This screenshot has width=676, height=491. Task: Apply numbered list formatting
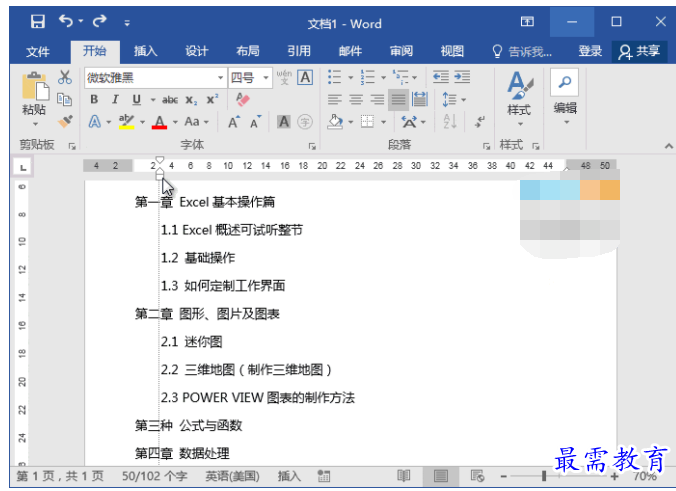367,77
